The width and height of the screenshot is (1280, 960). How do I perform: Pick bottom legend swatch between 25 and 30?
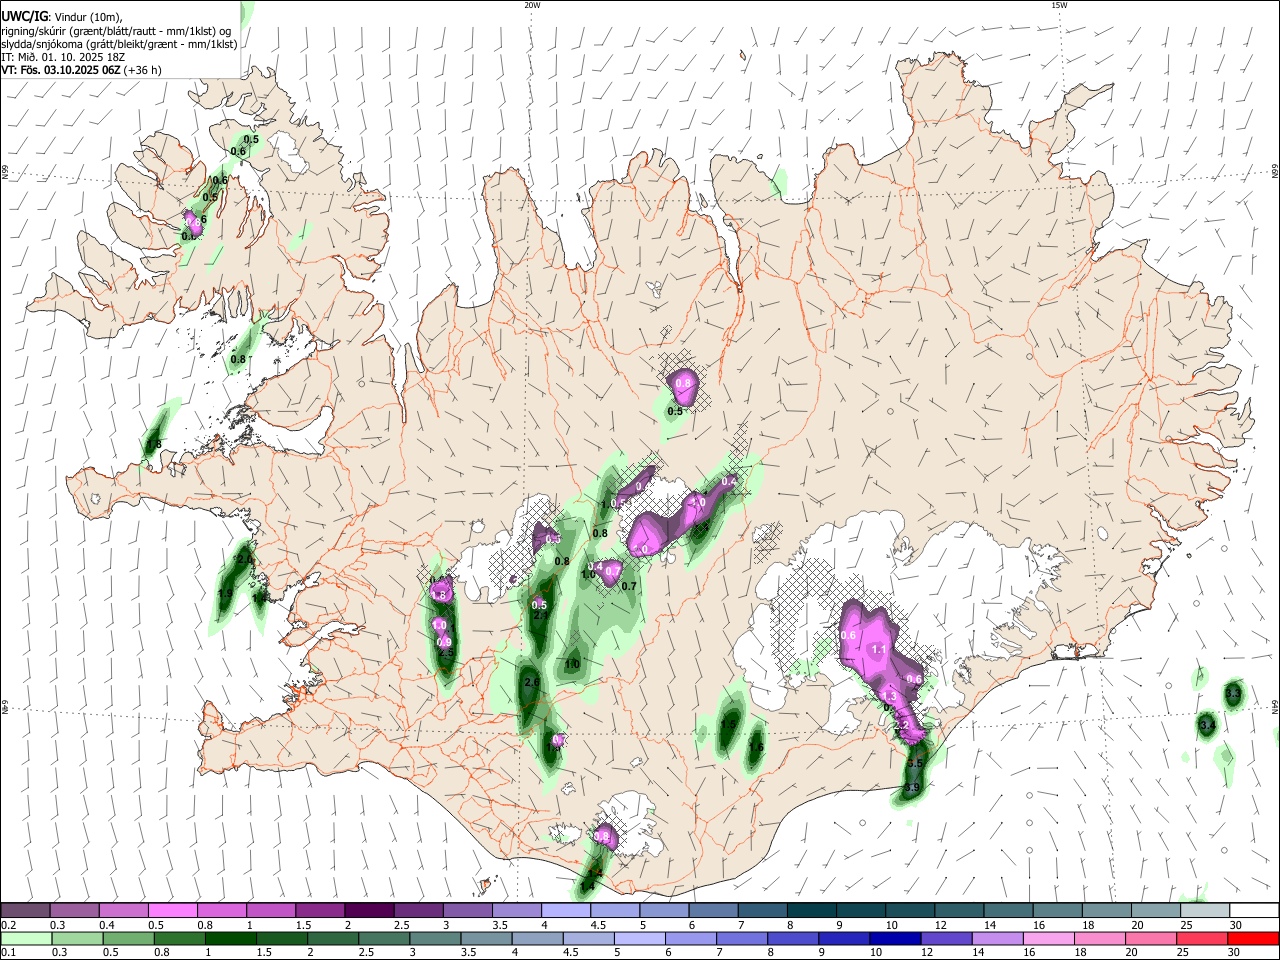click(1203, 939)
